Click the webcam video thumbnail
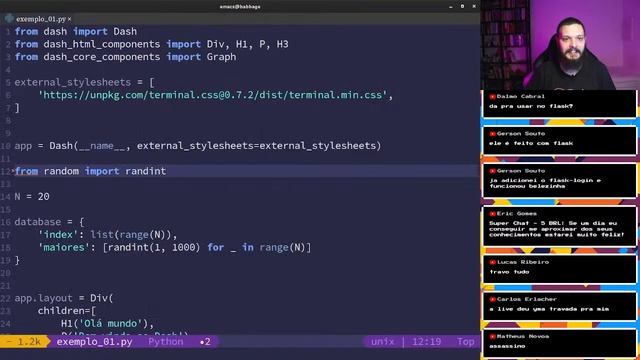The height and width of the screenshot is (360, 640). 560,45
